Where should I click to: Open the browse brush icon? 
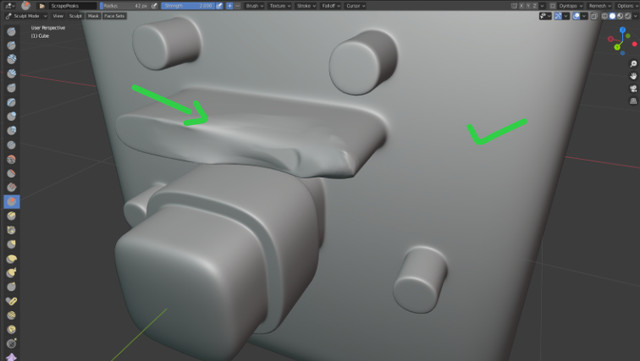coord(42,6)
